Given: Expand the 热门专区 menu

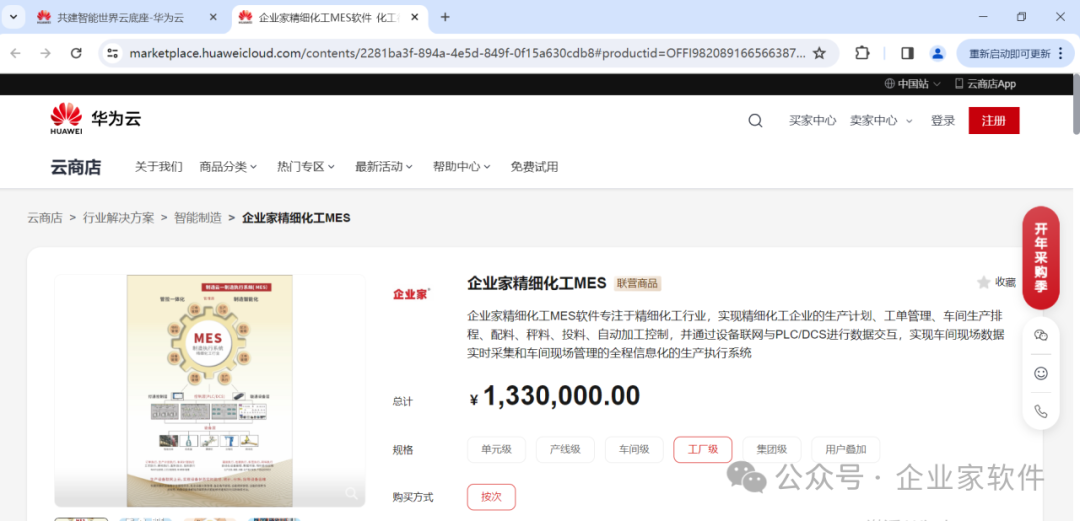Looking at the screenshot, I should pos(306,167).
